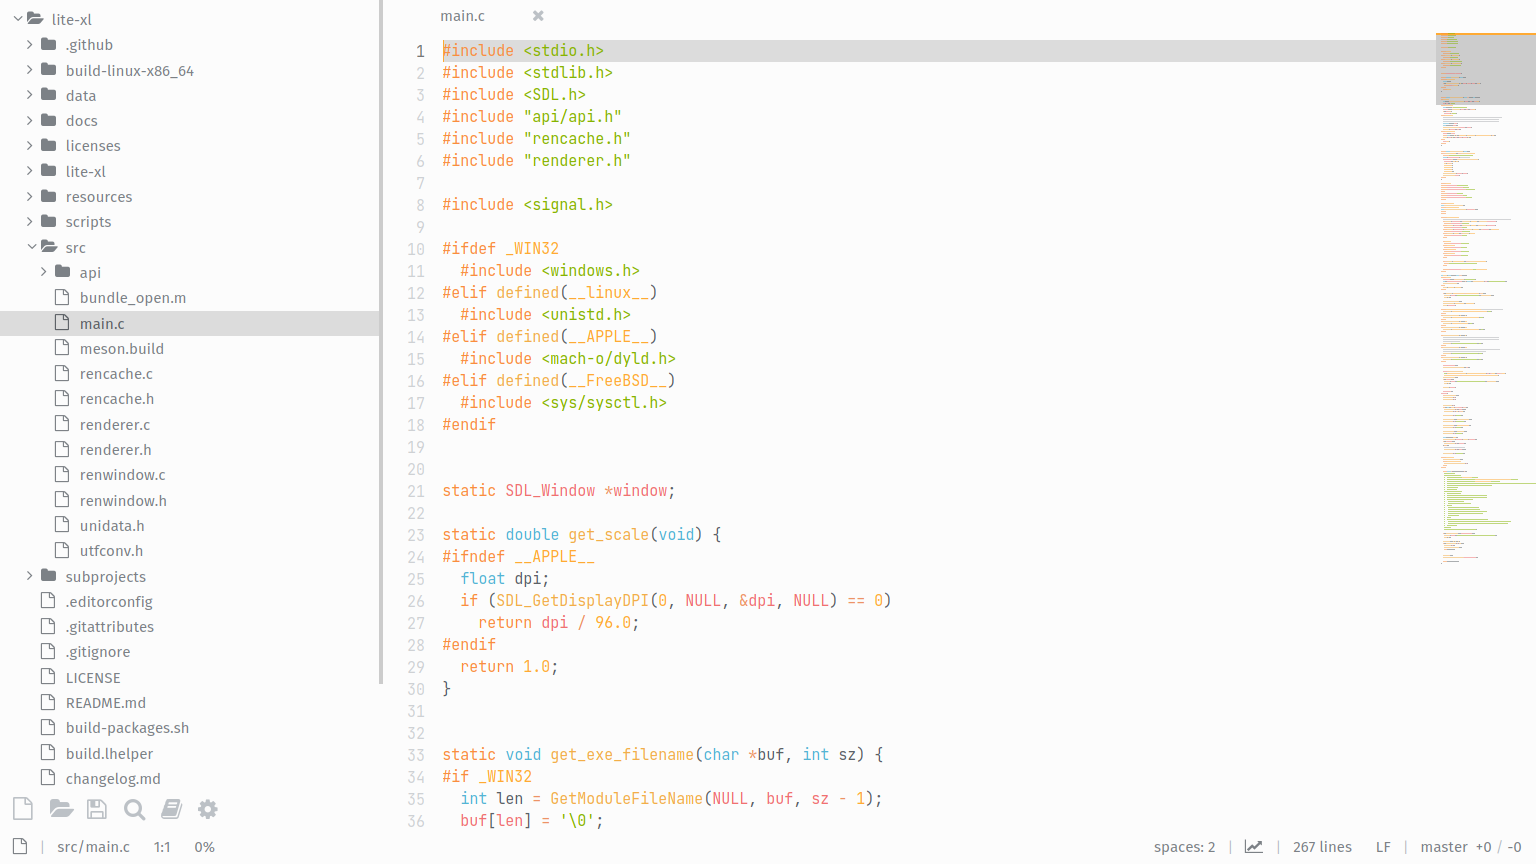The width and height of the screenshot is (1536, 864).
Task: Open utfconv.h file
Action: (x=111, y=551)
